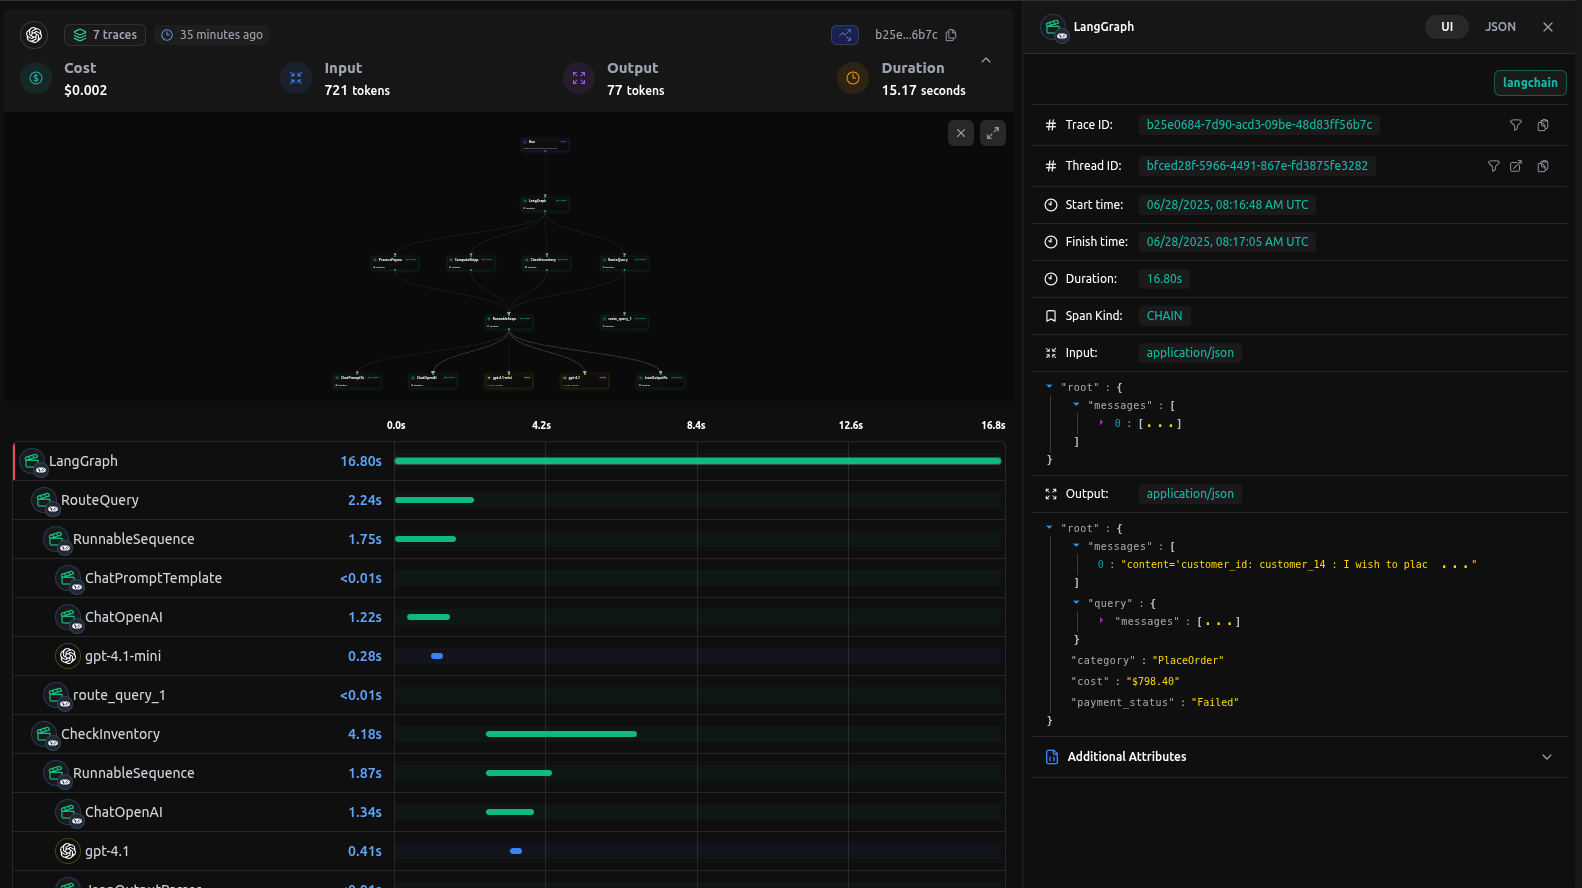Close the LangGraph details panel
This screenshot has height=888, width=1582.
[x=1548, y=27]
